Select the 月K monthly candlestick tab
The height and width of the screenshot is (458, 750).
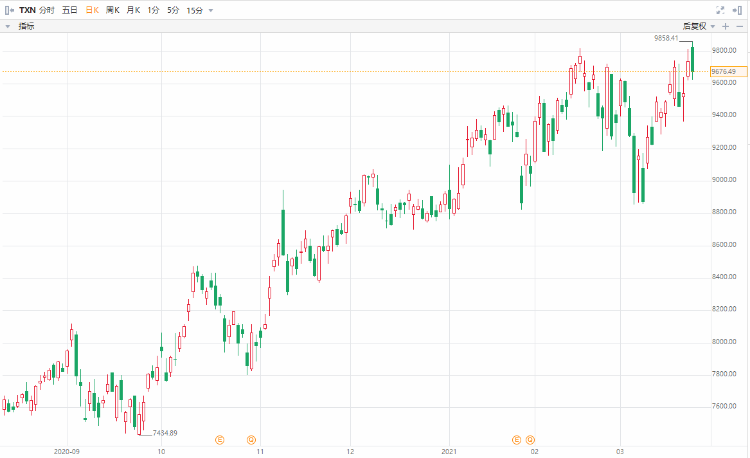click(x=133, y=9)
